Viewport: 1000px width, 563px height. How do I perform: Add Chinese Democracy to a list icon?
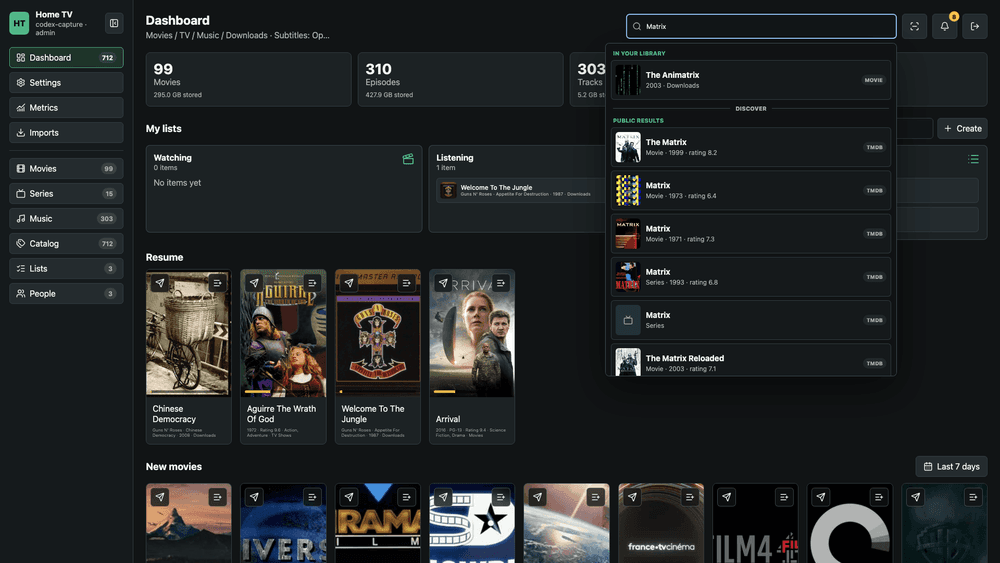coord(217,282)
